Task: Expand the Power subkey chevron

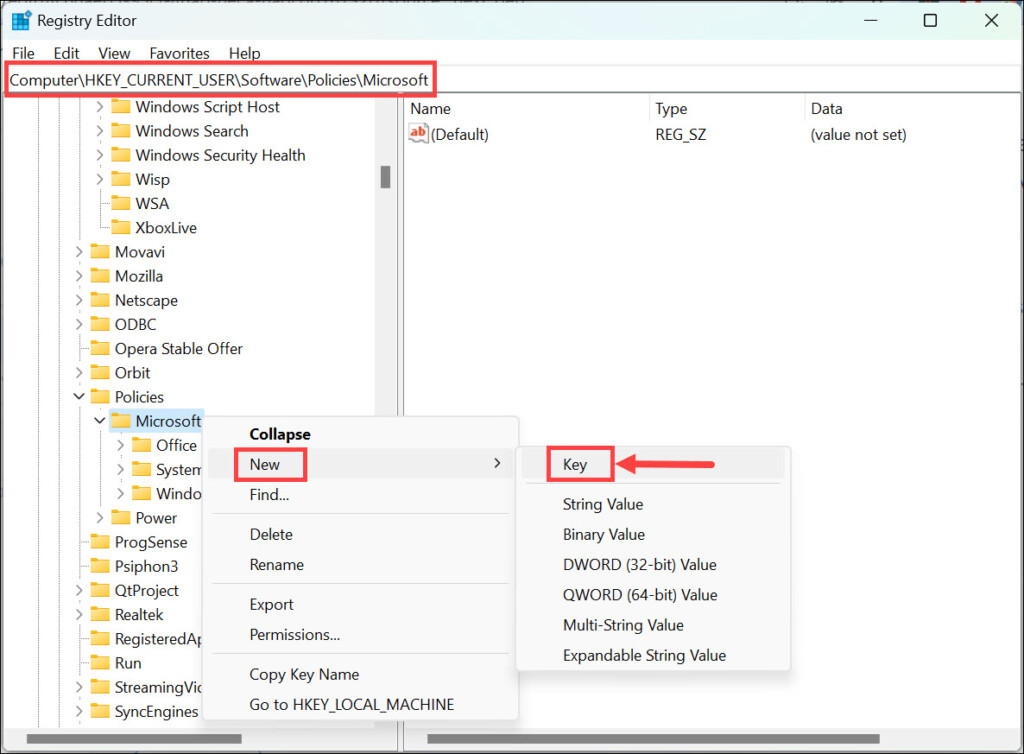Action: [x=100, y=518]
